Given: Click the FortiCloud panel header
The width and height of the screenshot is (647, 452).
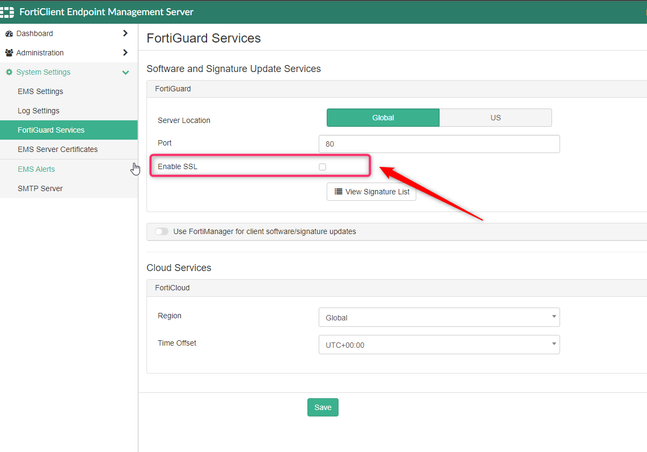Looking at the screenshot, I should [397, 288].
